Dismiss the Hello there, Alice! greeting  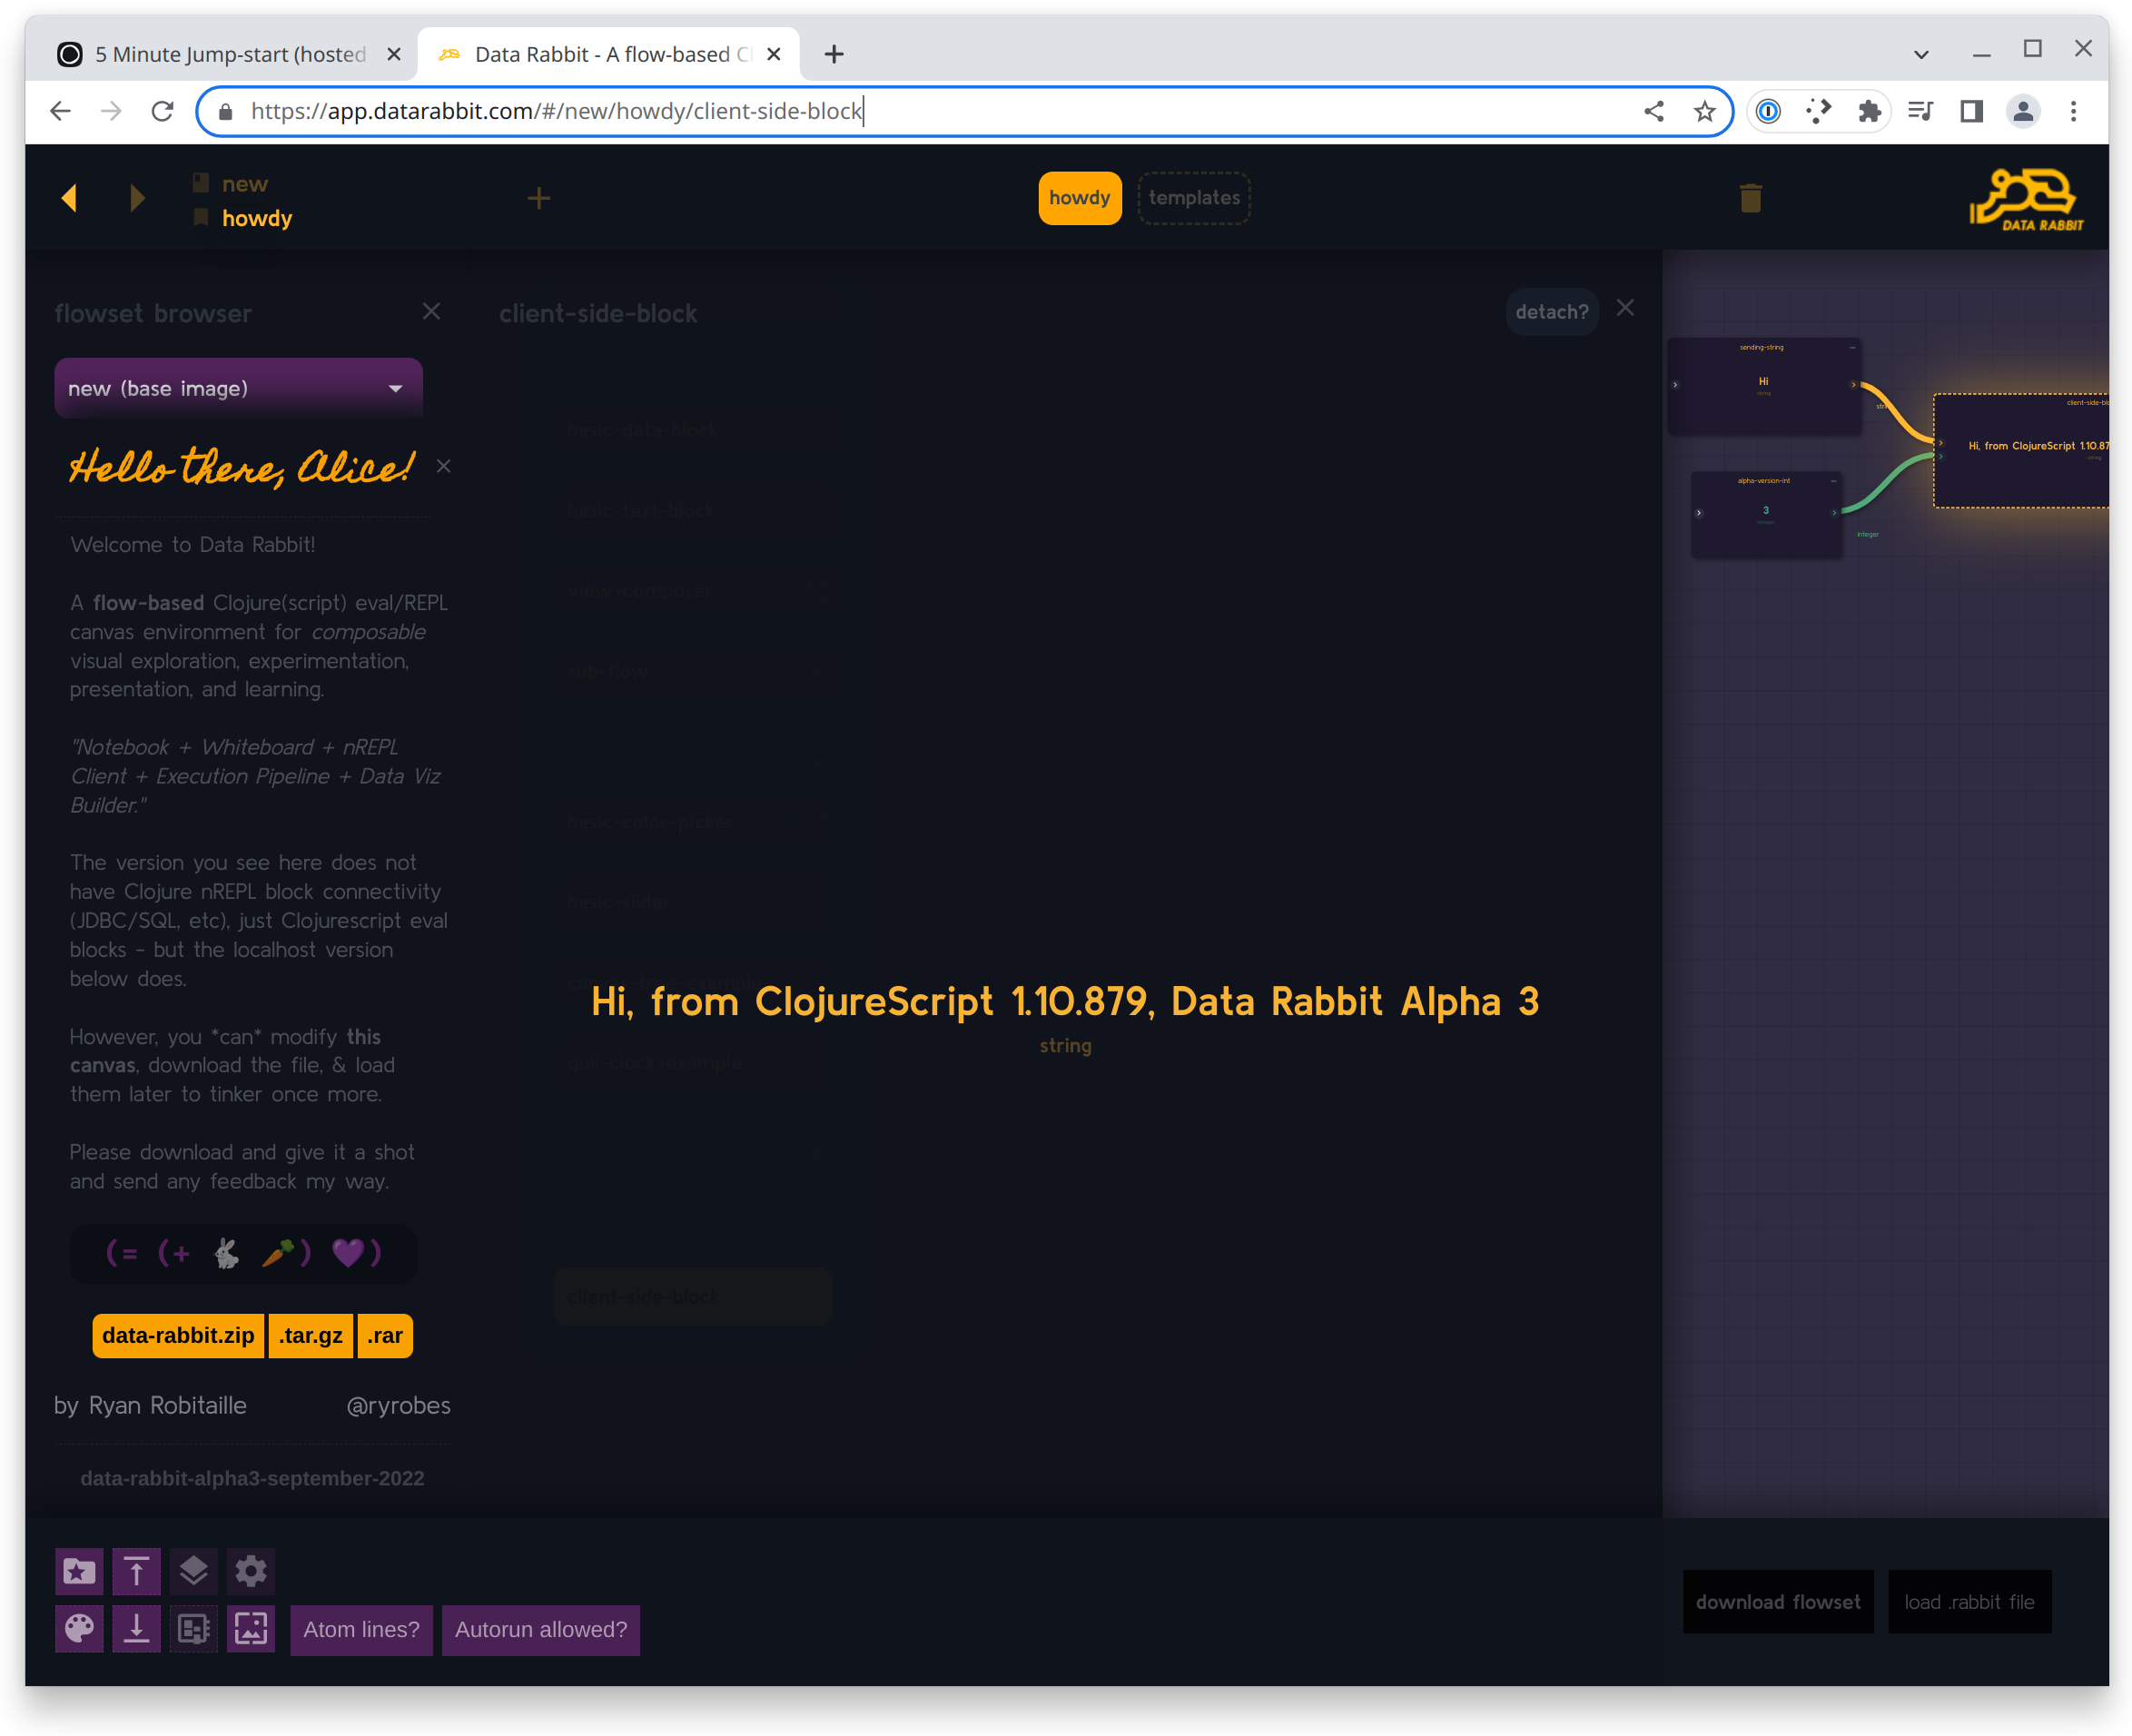(x=443, y=467)
